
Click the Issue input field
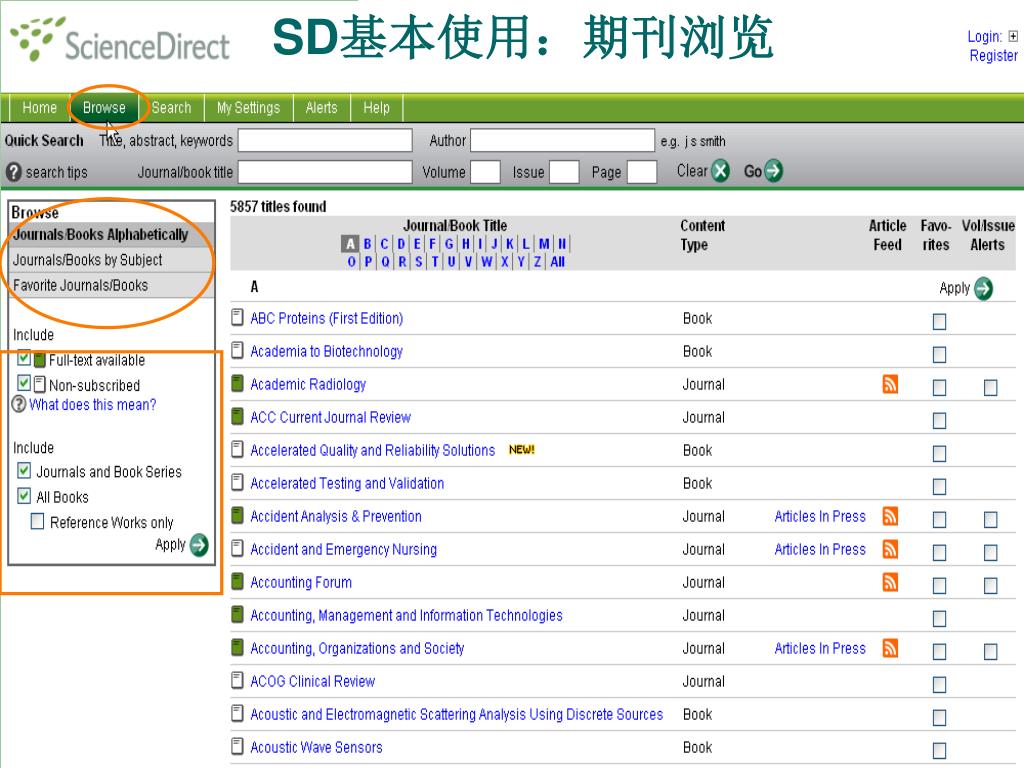pos(564,172)
